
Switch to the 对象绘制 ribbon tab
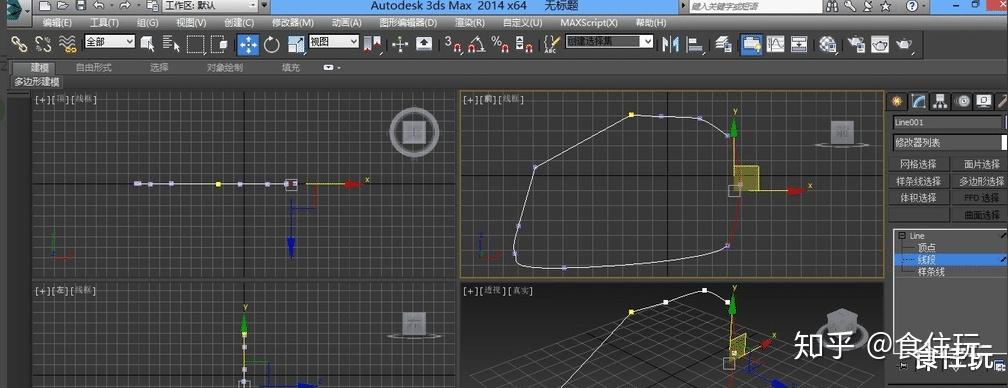224,67
